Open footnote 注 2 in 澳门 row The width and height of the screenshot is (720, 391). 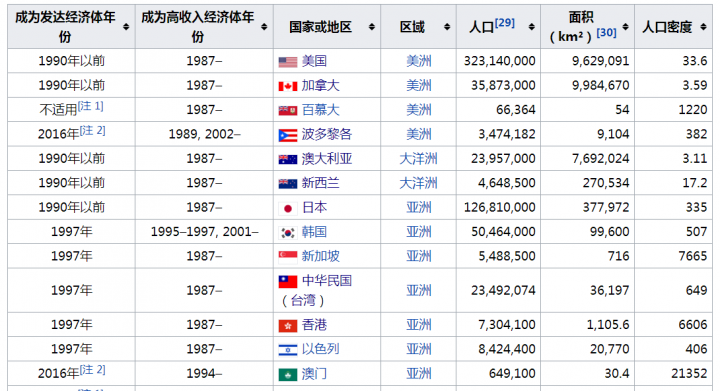(92, 370)
